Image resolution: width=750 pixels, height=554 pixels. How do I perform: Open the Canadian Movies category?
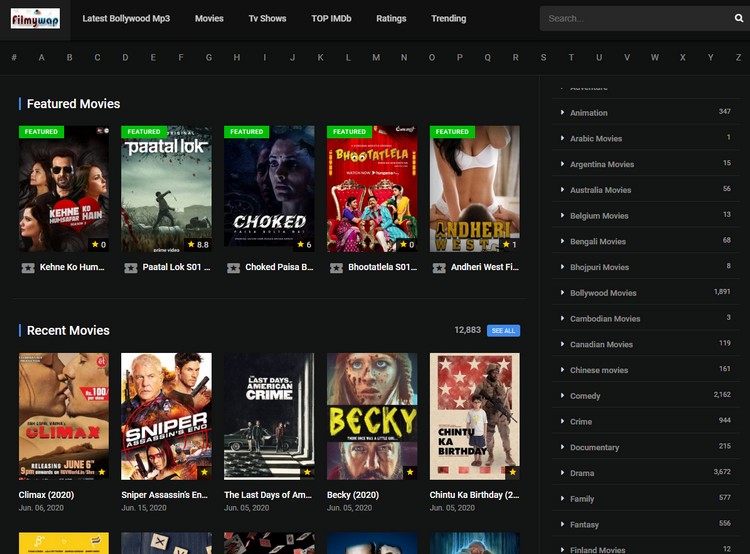601,344
